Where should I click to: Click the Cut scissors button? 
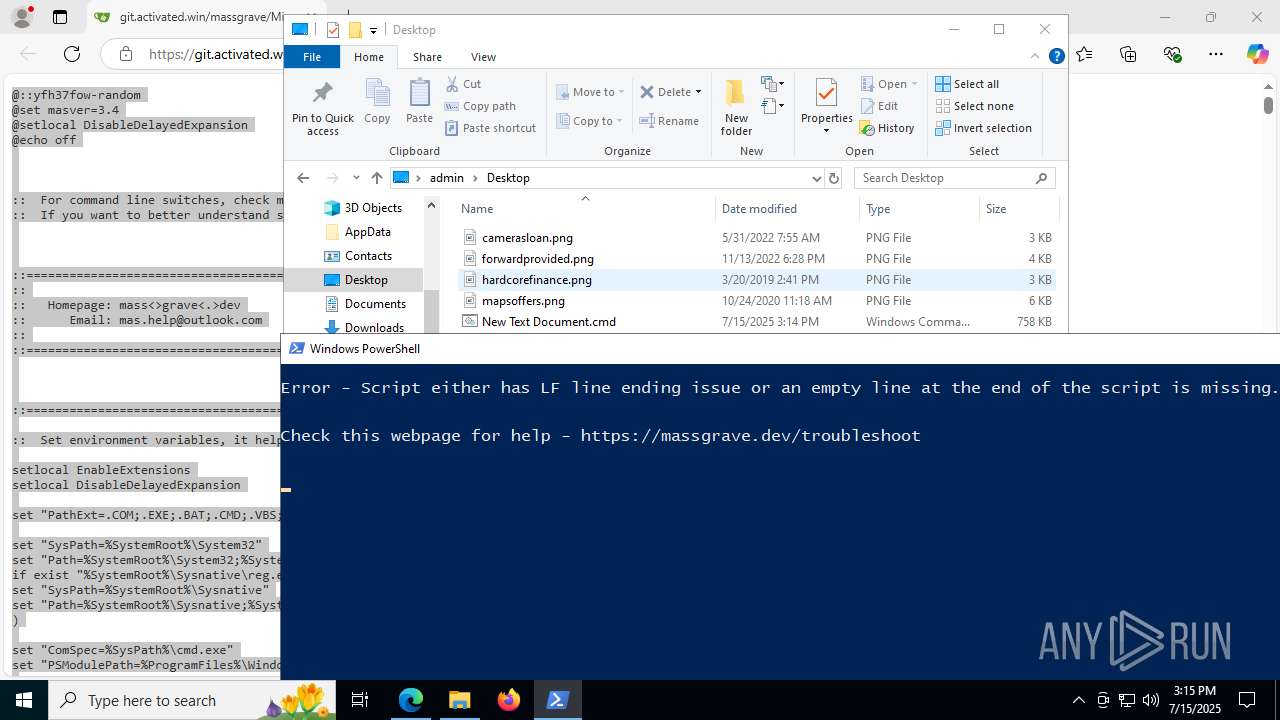pos(463,84)
